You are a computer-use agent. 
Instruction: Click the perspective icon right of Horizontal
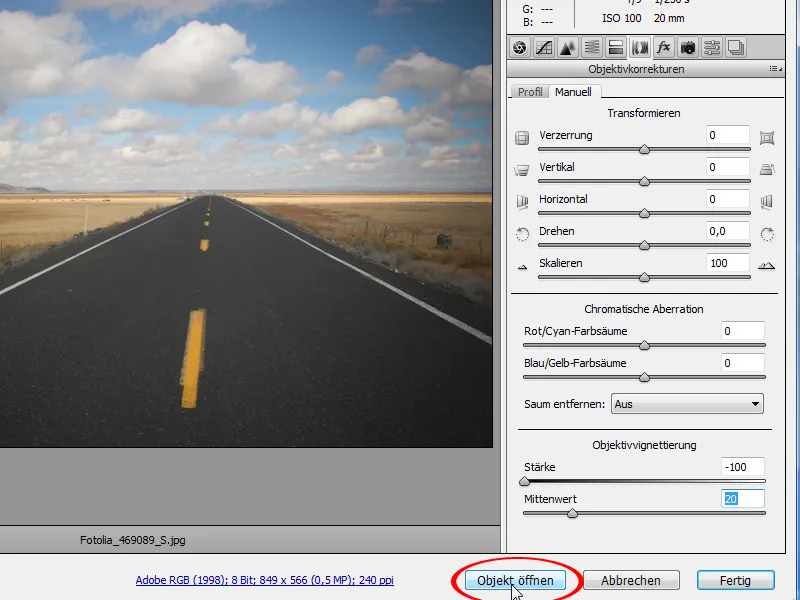pos(766,202)
